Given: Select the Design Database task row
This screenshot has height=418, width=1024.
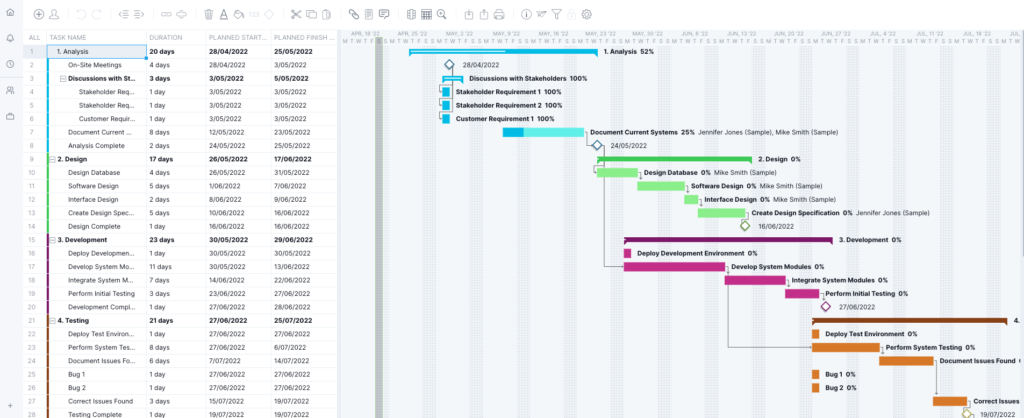Looking at the screenshot, I should [x=94, y=172].
